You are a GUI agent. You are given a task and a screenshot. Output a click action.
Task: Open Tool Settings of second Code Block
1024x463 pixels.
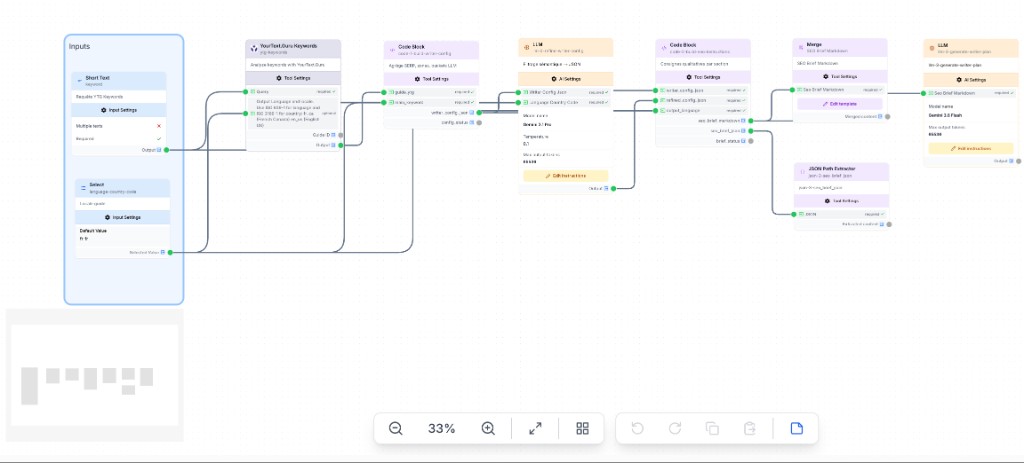point(703,76)
